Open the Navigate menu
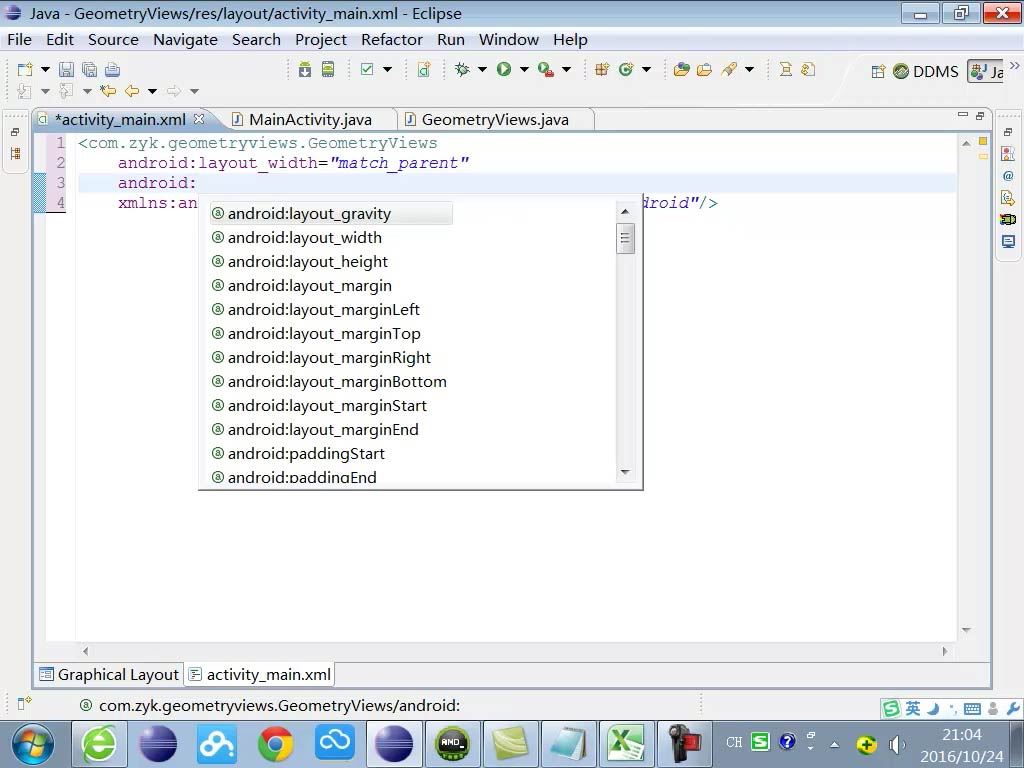This screenshot has width=1024, height=768. click(185, 40)
